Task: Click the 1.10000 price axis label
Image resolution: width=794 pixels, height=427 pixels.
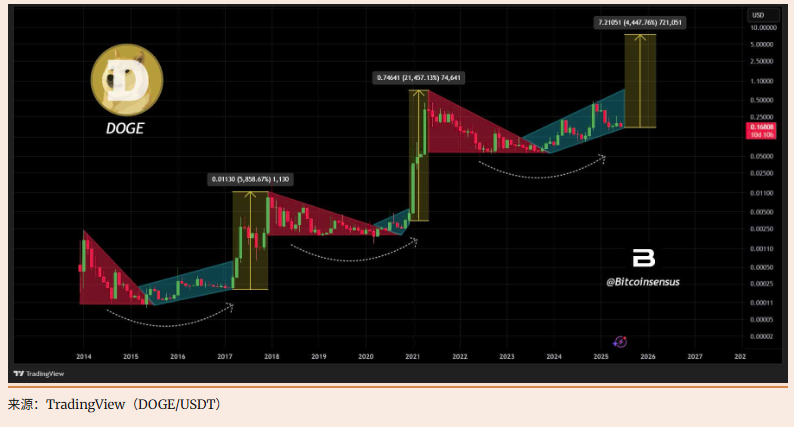Action: point(762,81)
